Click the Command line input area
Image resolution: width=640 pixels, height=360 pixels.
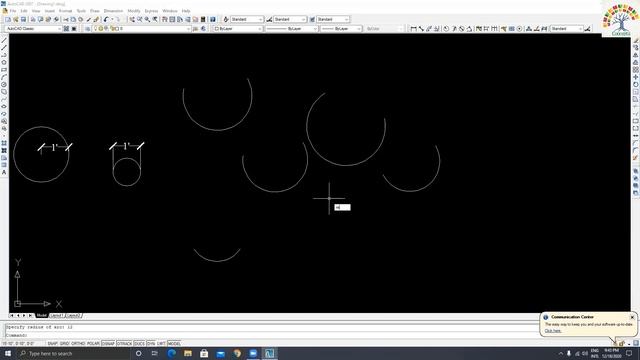pyautogui.click(x=271, y=335)
